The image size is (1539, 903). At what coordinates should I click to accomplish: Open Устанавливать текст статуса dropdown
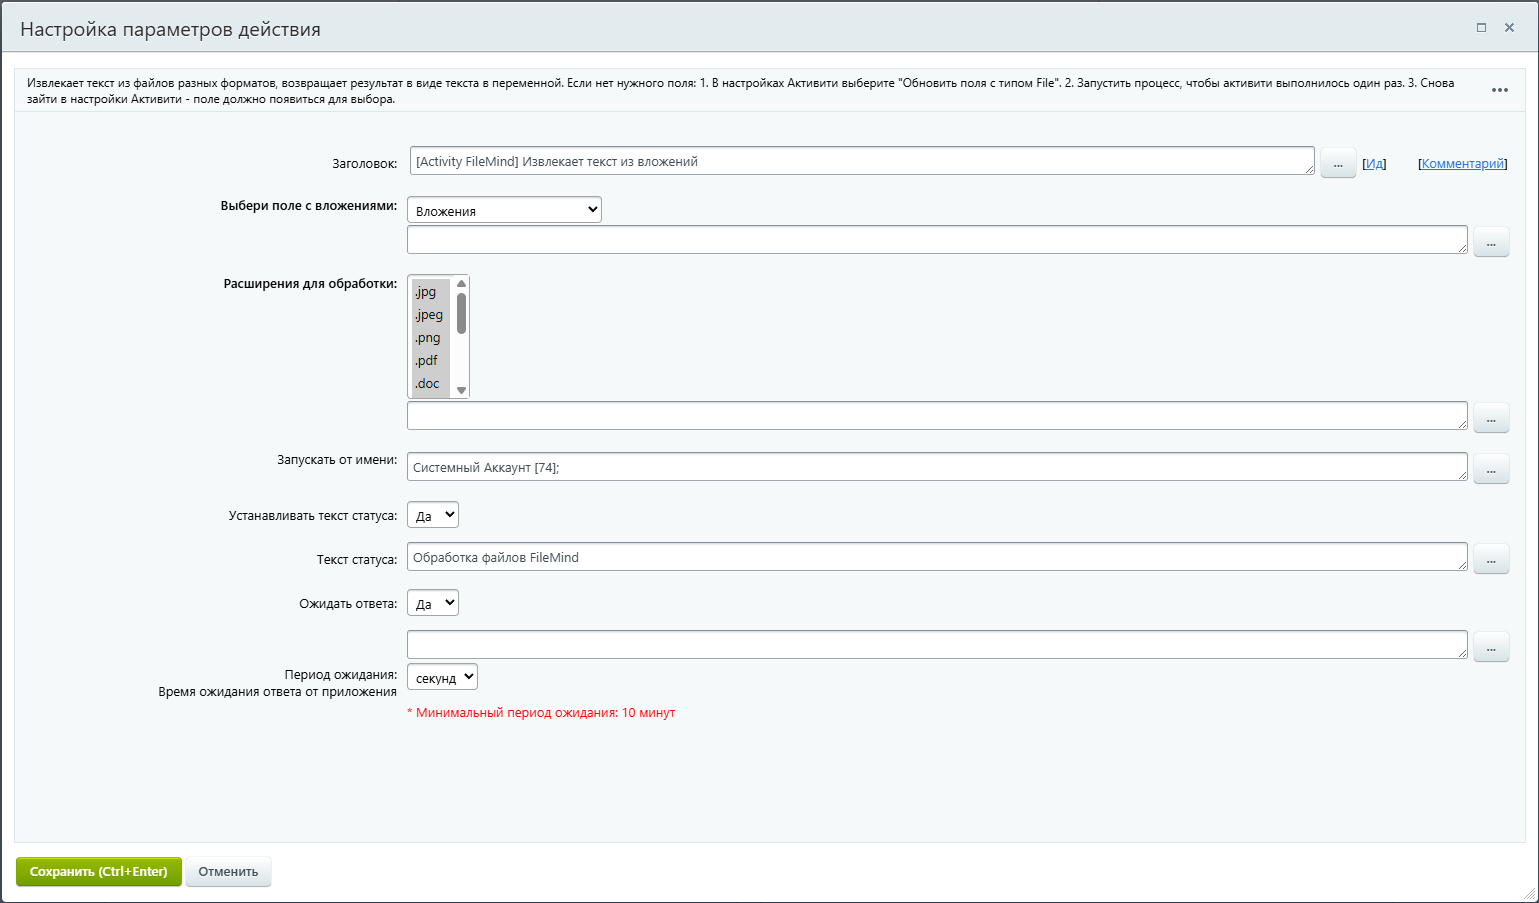(x=432, y=516)
